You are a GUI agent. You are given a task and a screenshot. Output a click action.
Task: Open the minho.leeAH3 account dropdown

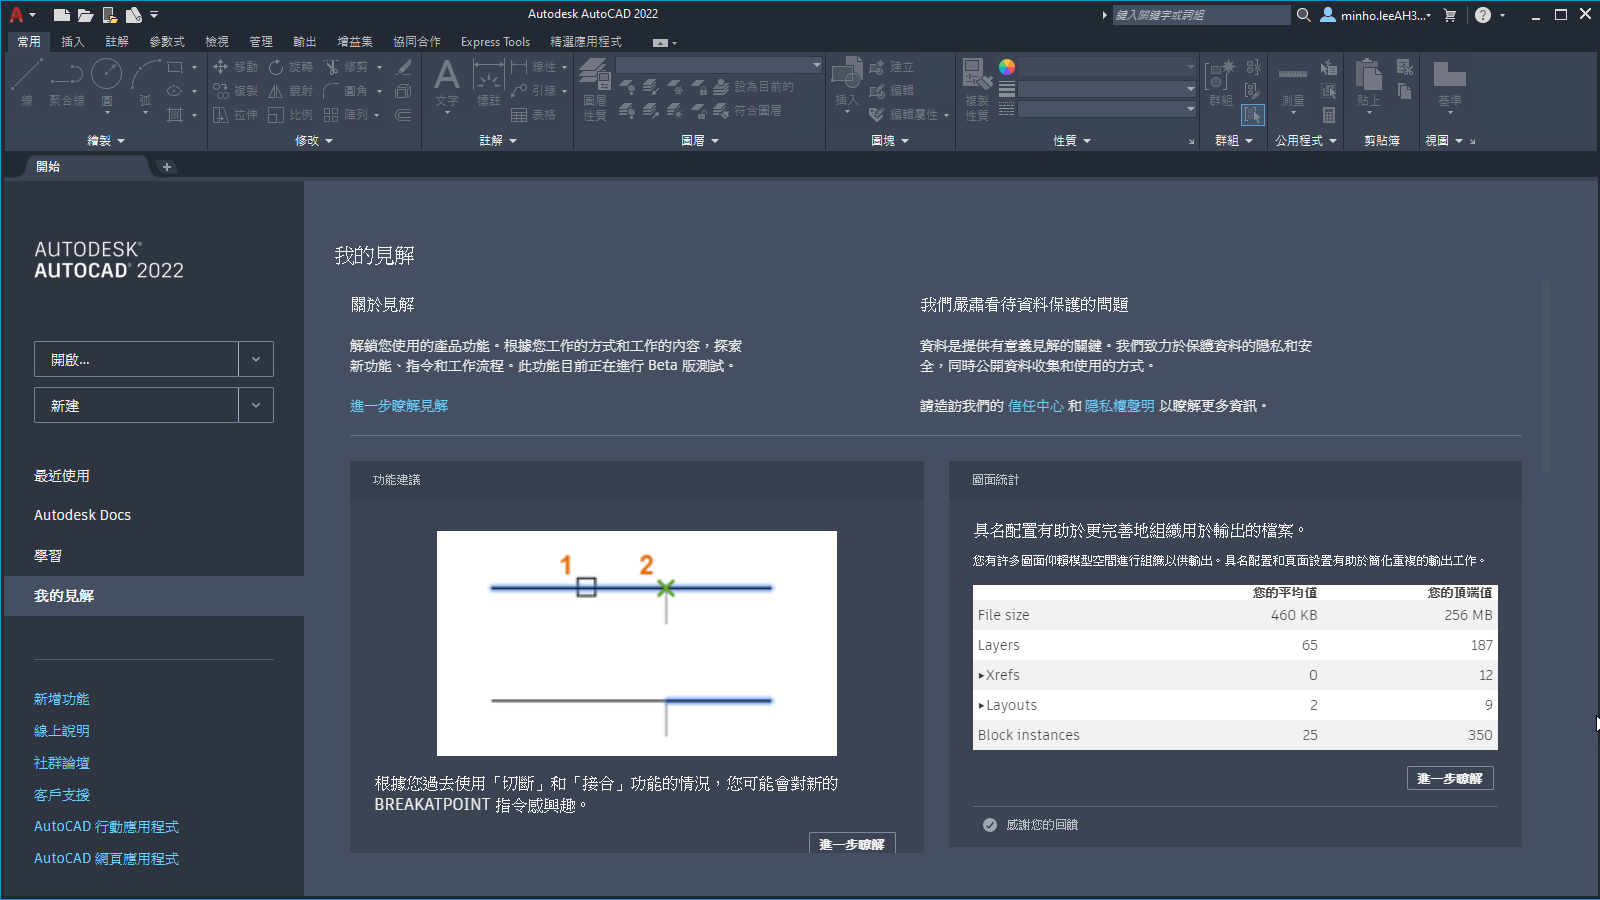coord(1376,15)
